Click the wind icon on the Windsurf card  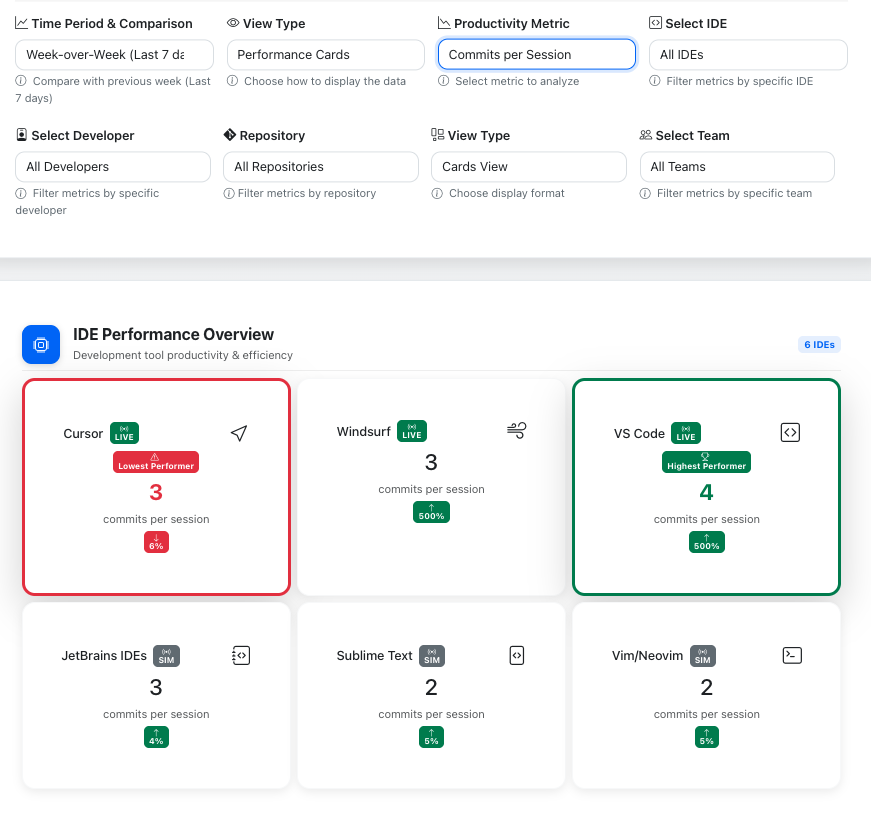[516, 430]
